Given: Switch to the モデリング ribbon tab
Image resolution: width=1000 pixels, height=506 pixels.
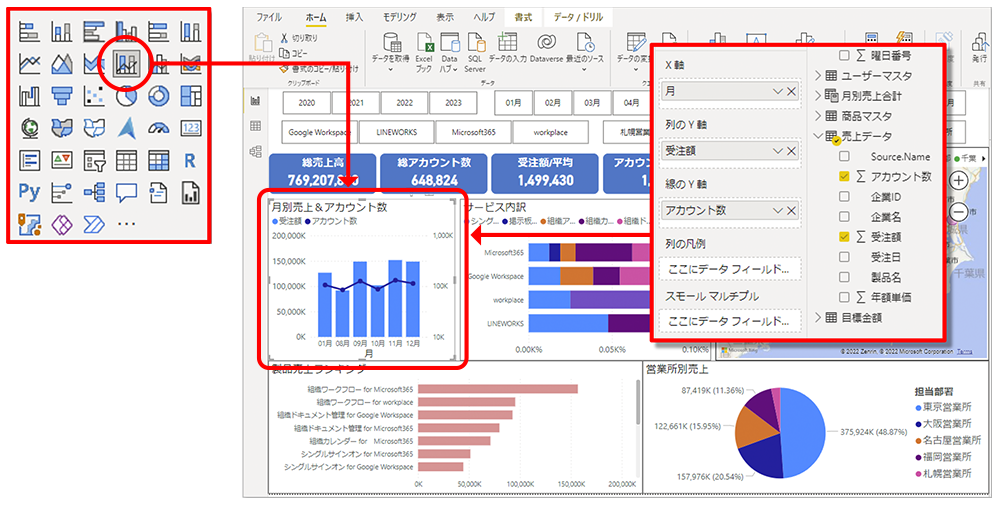Looking at the screenshot, I should coord(400,17).
